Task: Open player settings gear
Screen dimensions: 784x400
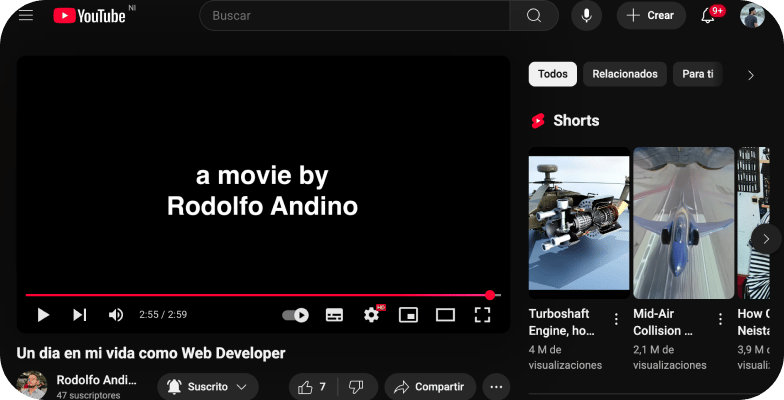Action: pyautogui.click(x=371, y=315)
